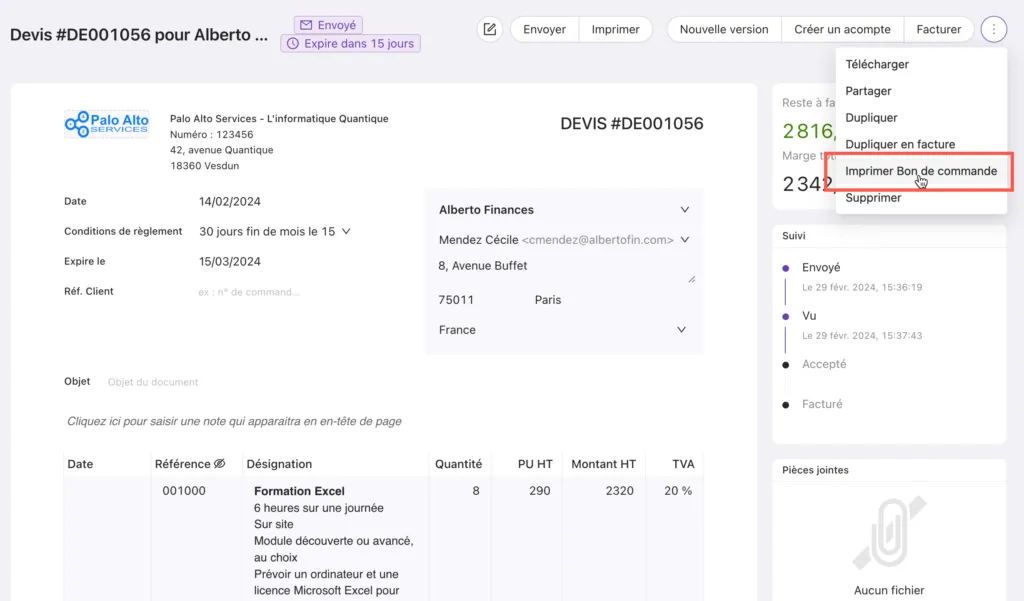This screenshot has height=601, width=1024.
Task: Click the Envoyer button
Action: pos(544,29)
